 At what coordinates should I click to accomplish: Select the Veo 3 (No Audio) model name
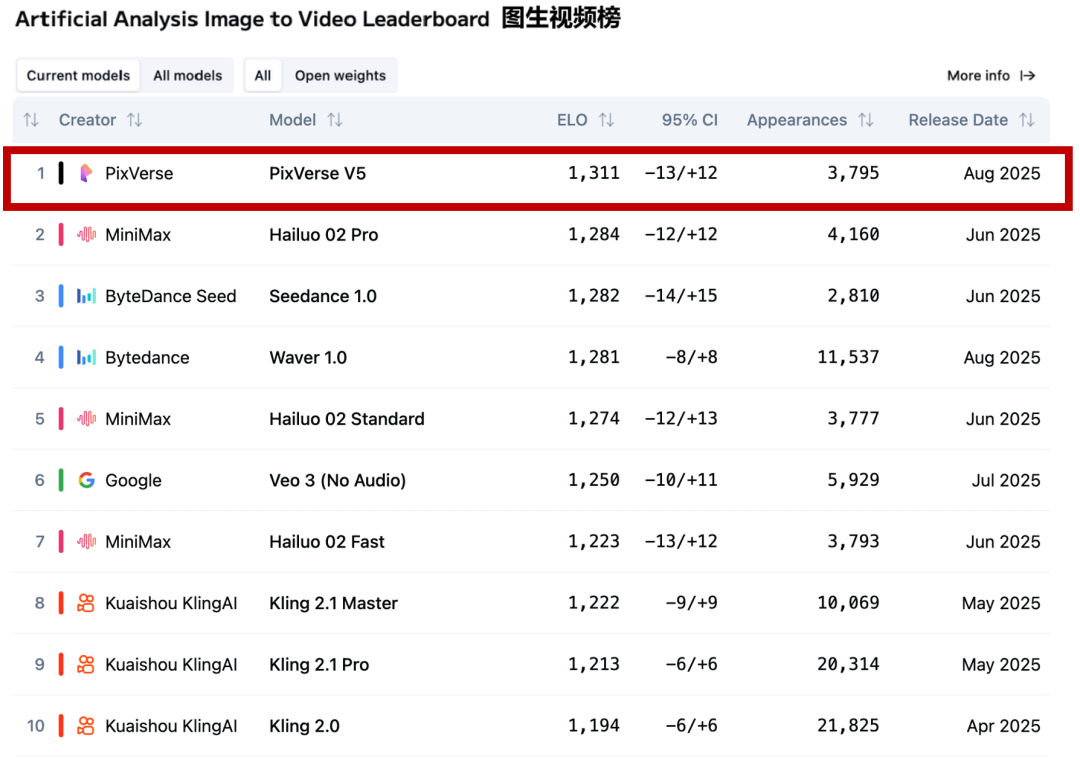pos(338,480)
